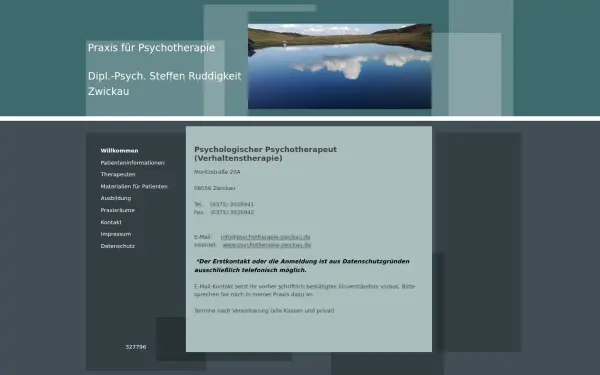This screenshot has width=600, height=375.
Task: Click the visitor counter 327796
Action: 136,347
